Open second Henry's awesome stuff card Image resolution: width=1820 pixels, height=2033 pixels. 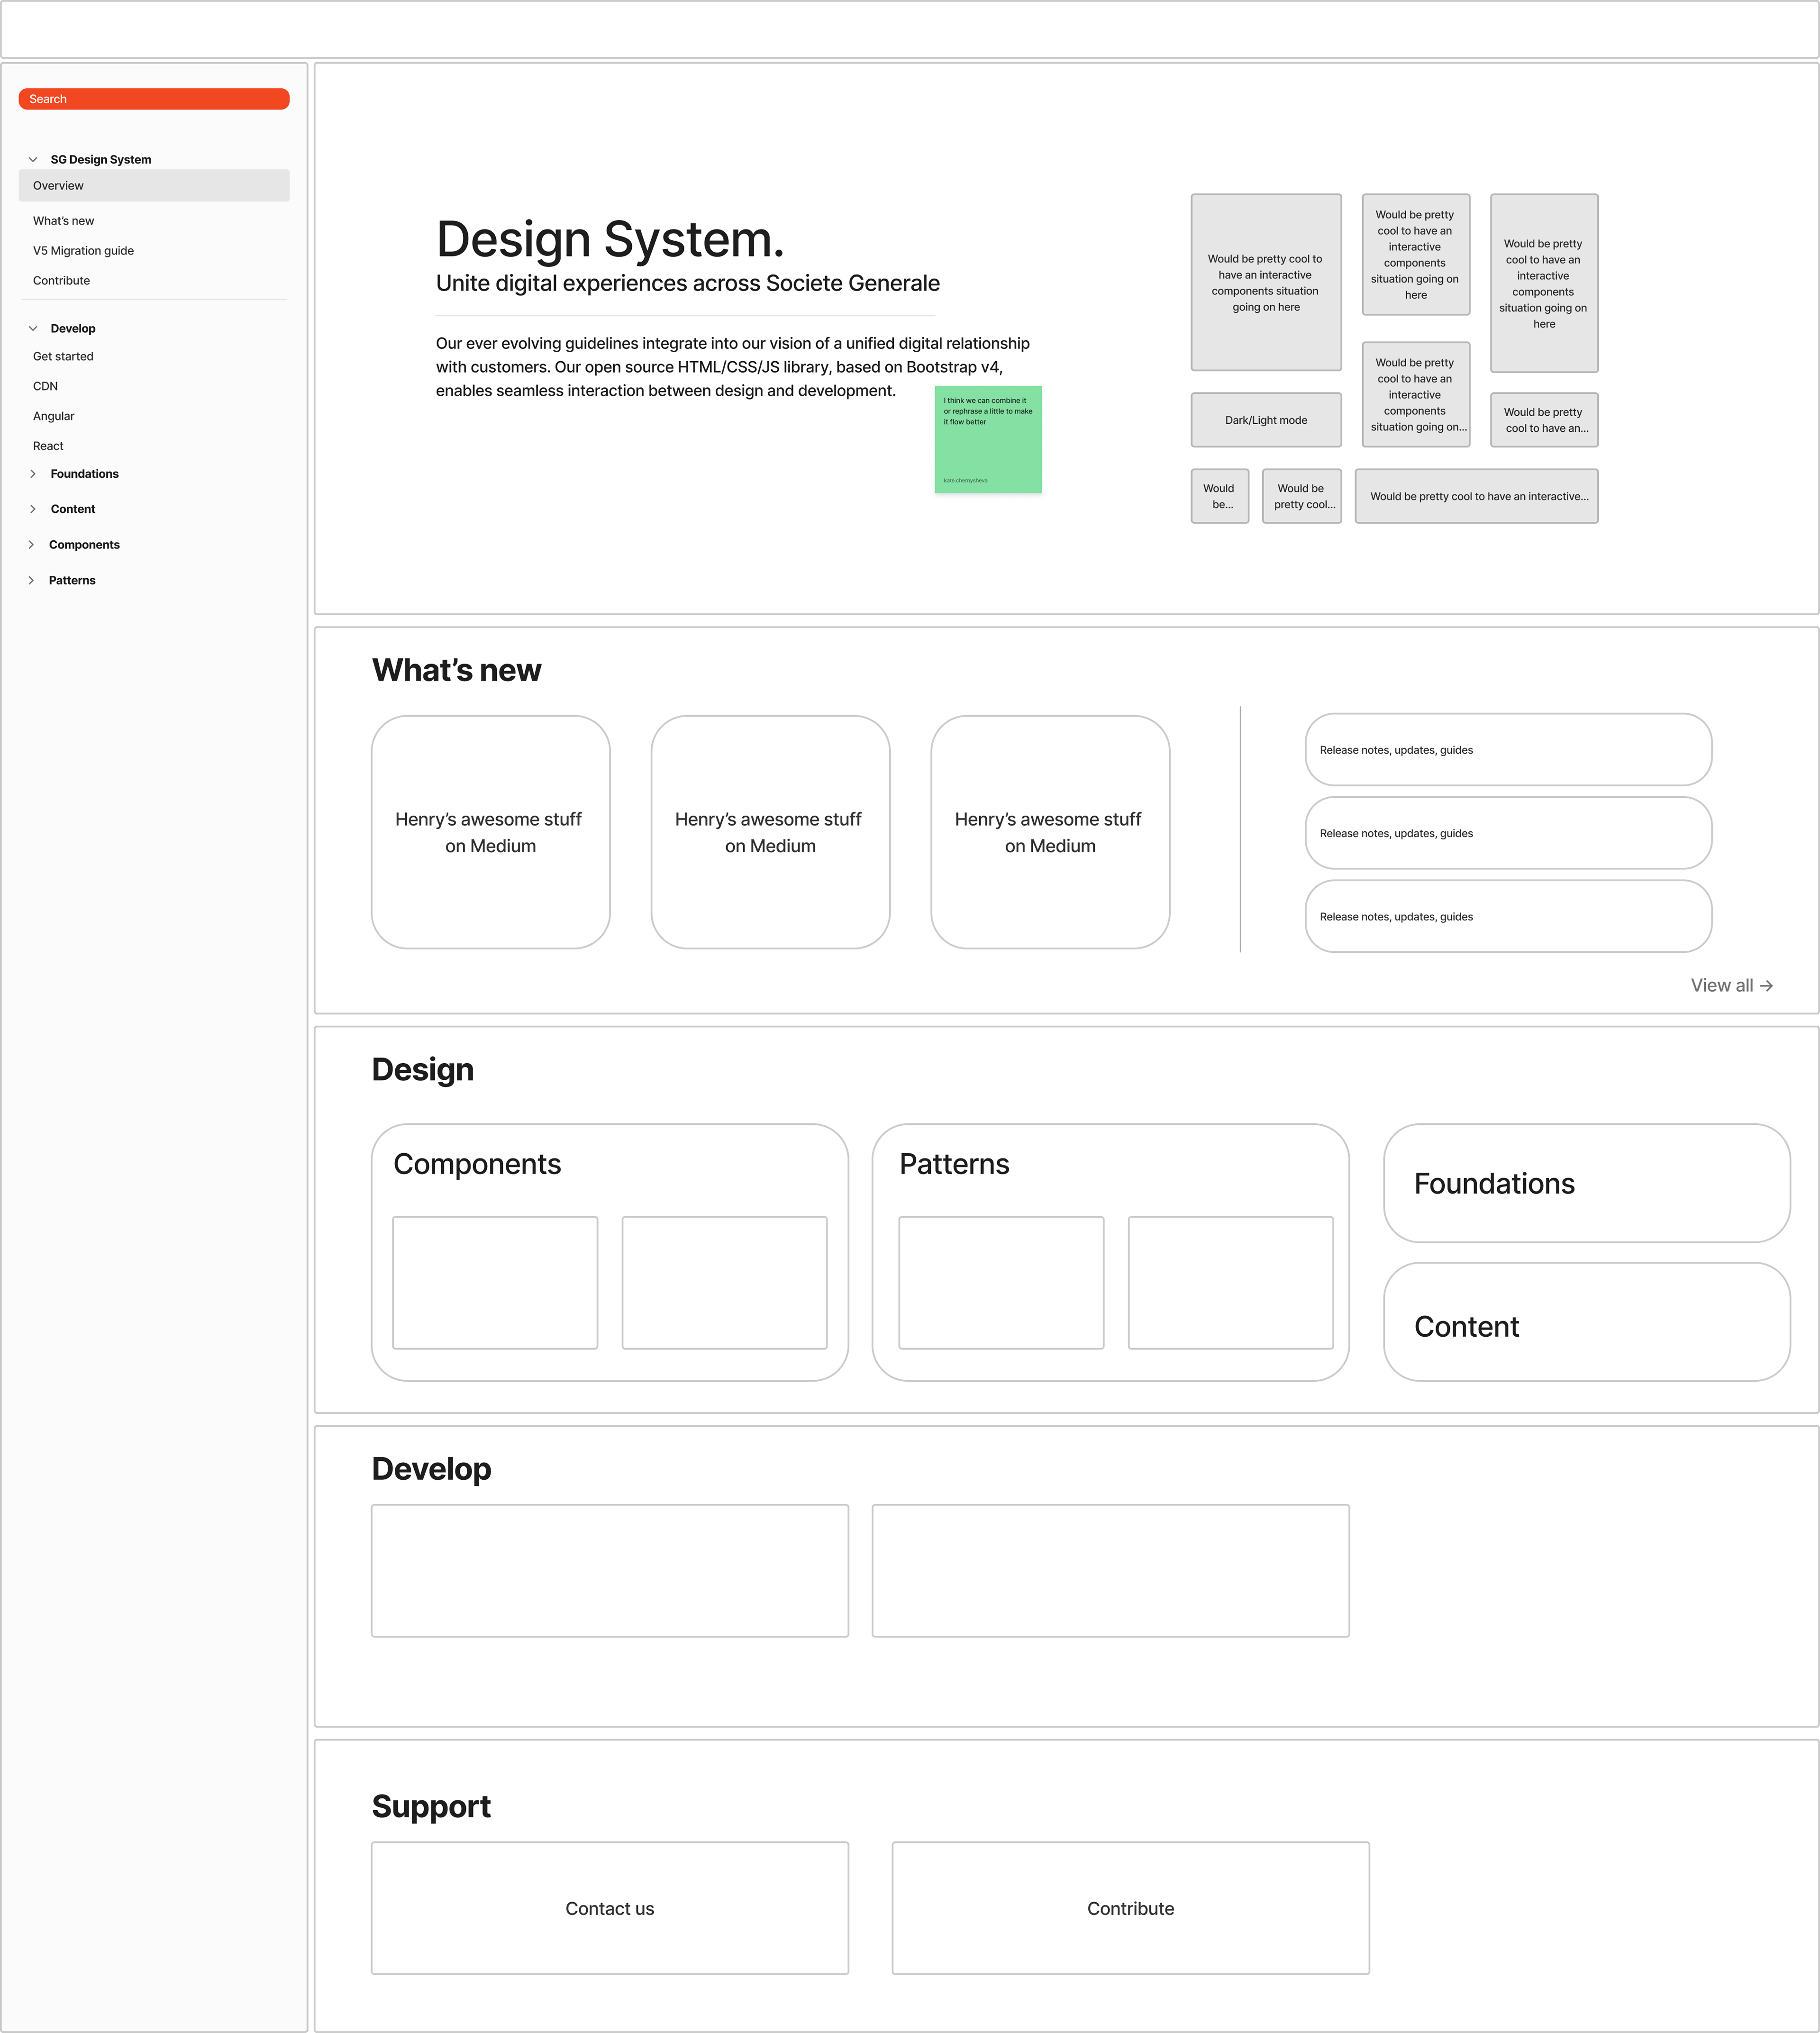click(771, 832)
